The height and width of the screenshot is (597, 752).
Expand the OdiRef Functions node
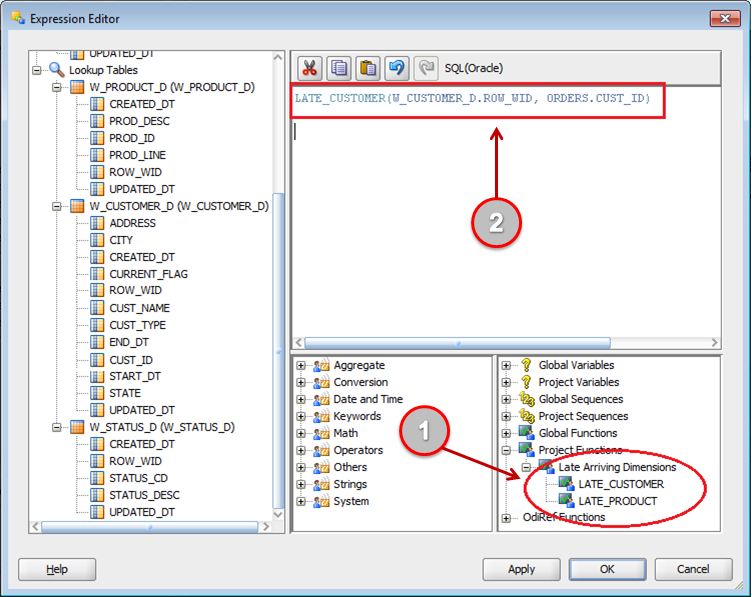506,518
